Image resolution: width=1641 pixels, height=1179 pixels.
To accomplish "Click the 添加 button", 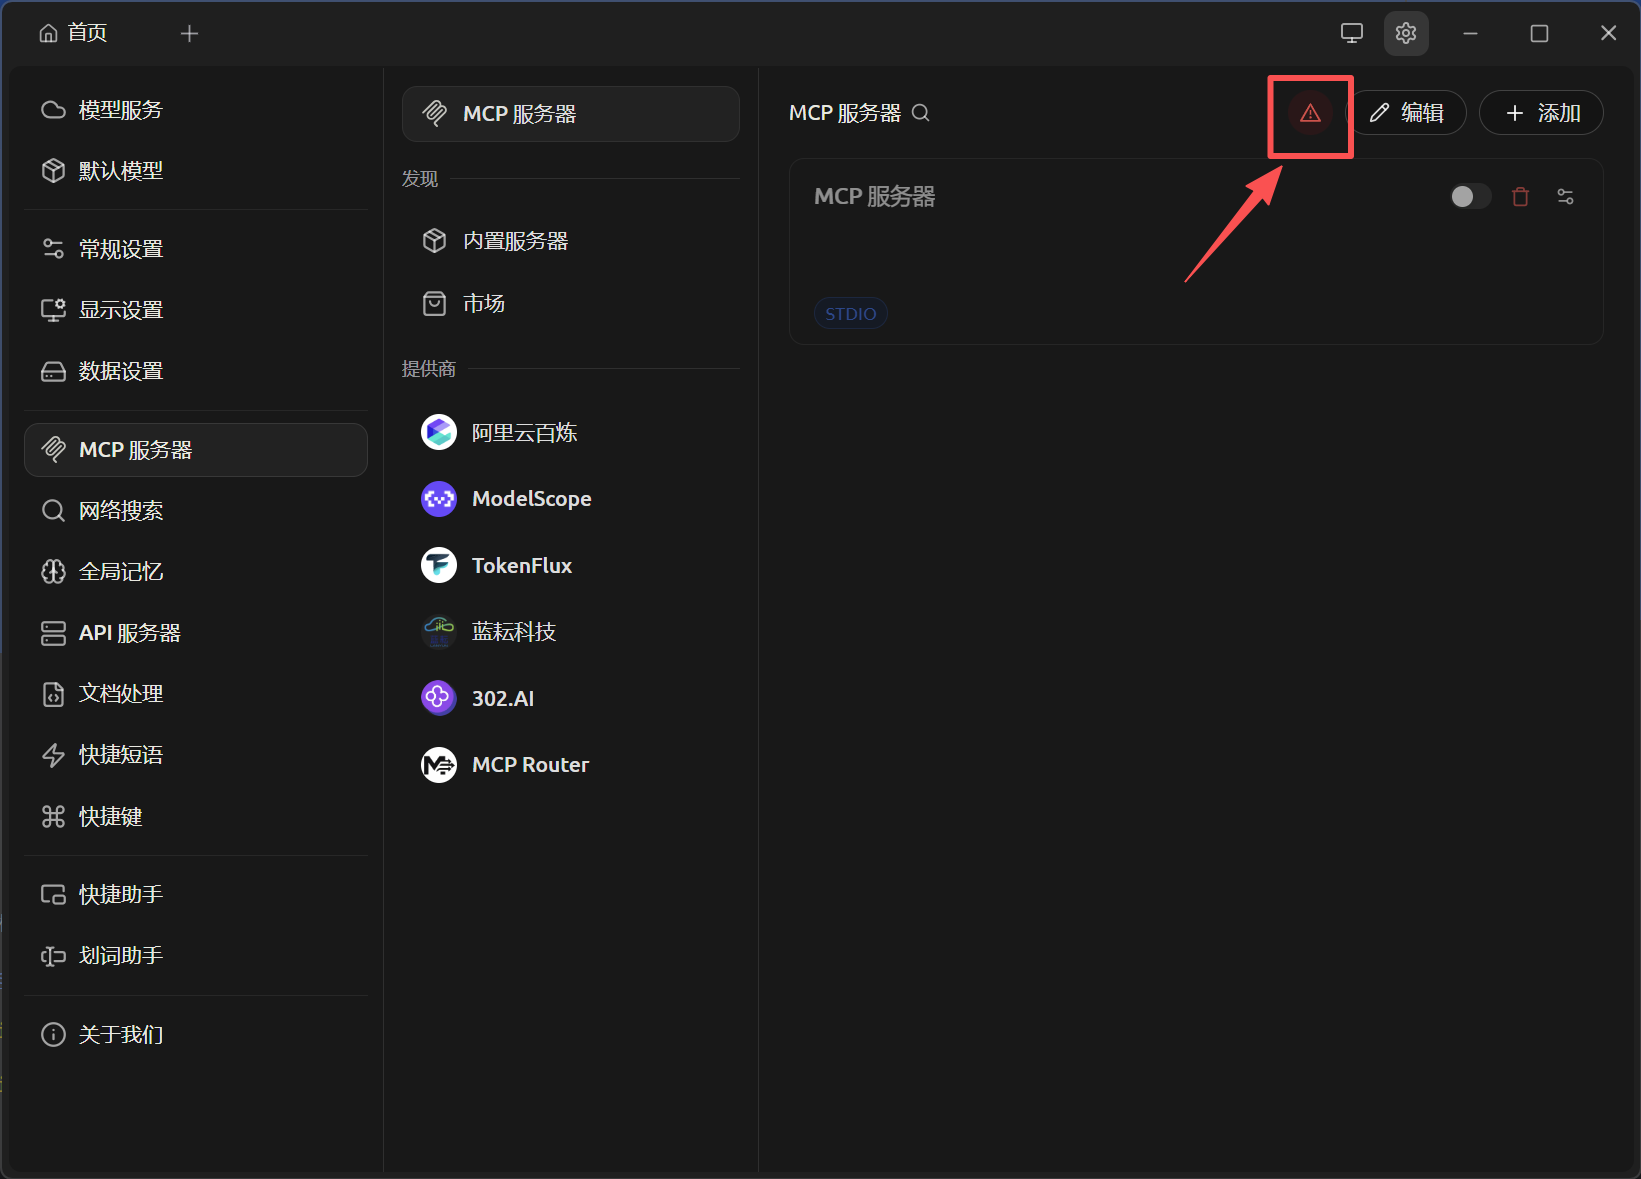I will tap(1541, 113).
